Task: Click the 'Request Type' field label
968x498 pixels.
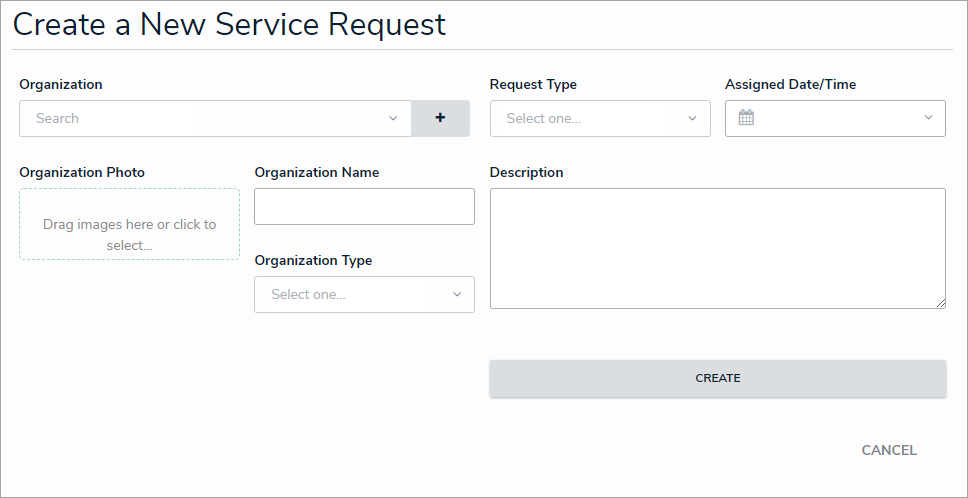Action: click(x=533, y=84)
